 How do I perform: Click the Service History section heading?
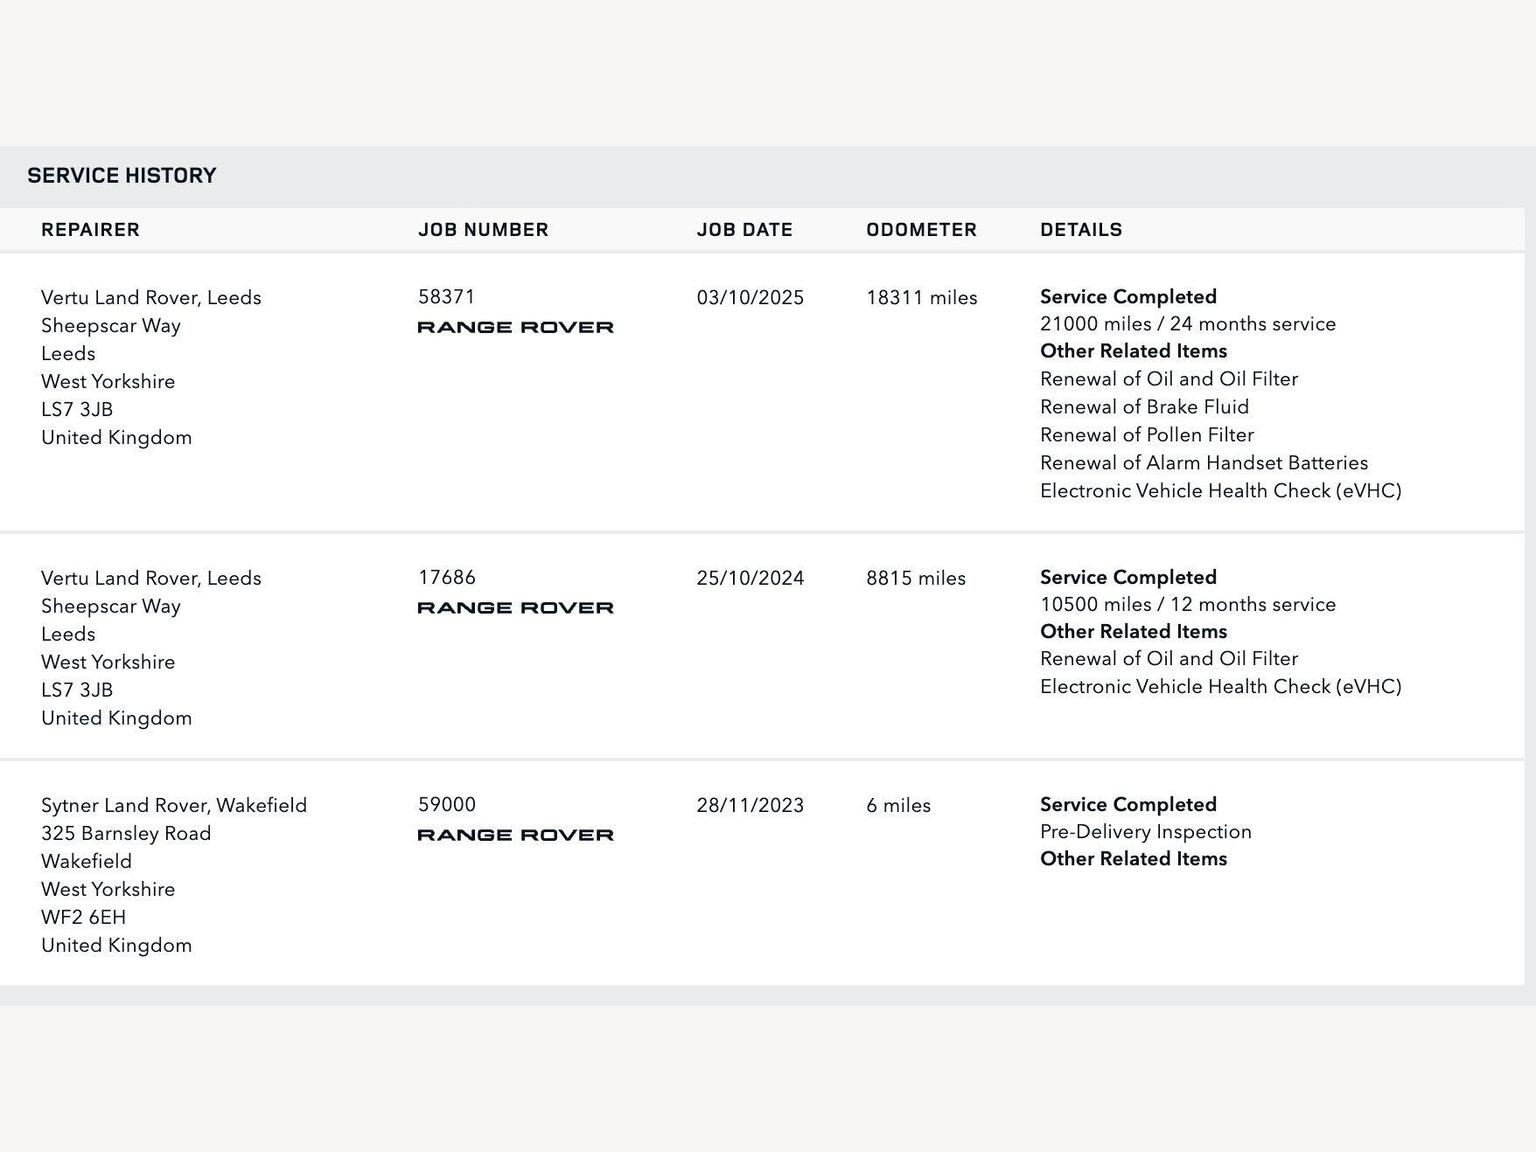[x=122, y=176]
